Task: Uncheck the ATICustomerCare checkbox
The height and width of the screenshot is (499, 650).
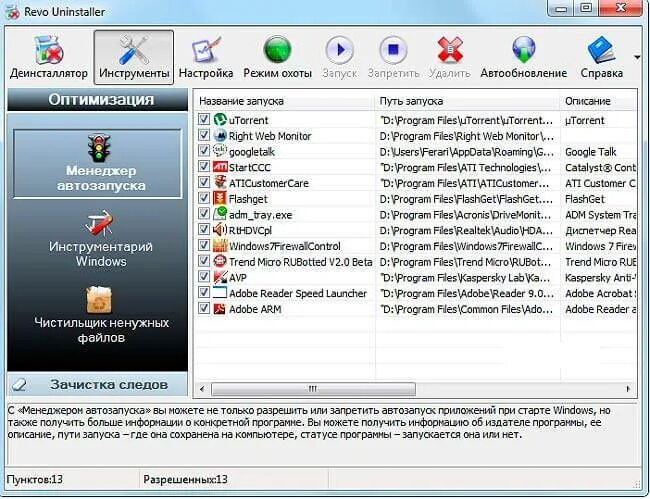Action: click(x=204, y=182)
